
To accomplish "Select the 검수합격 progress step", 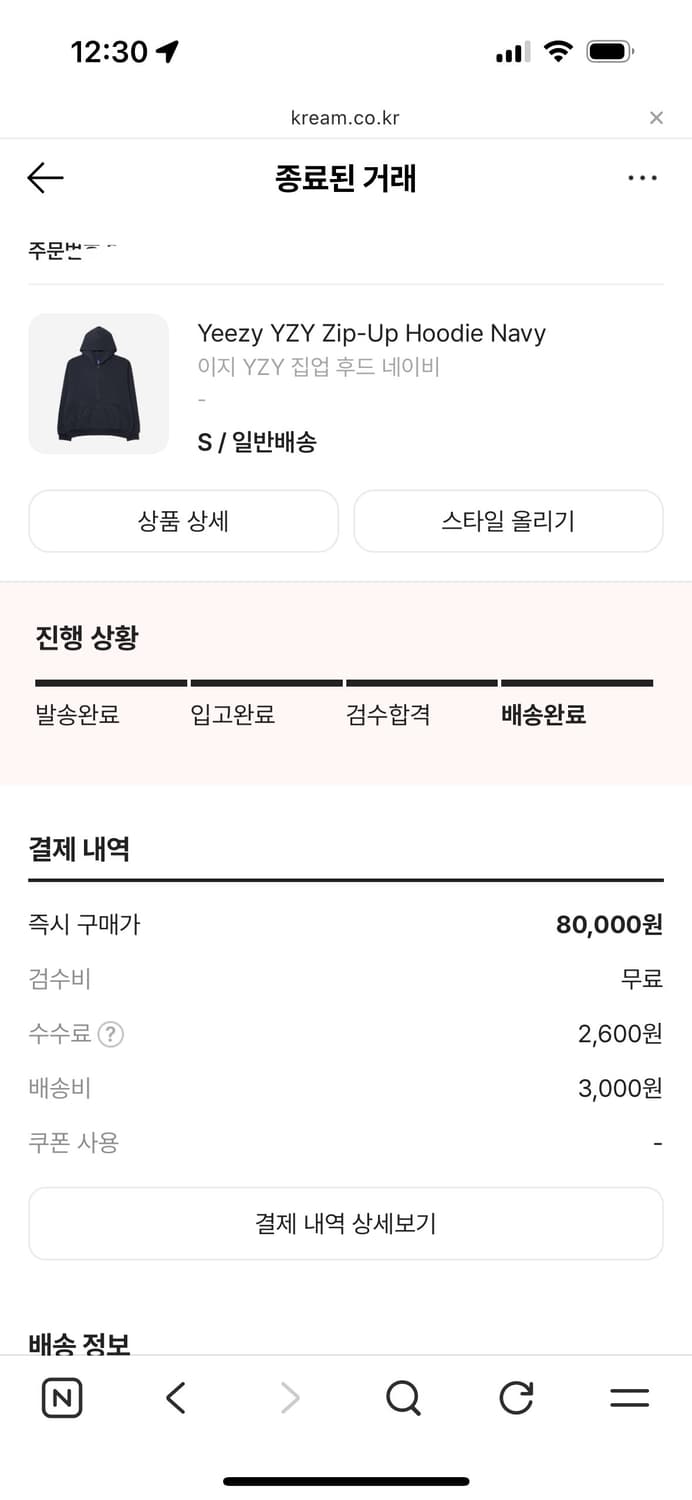I will (x=388, y=714).
